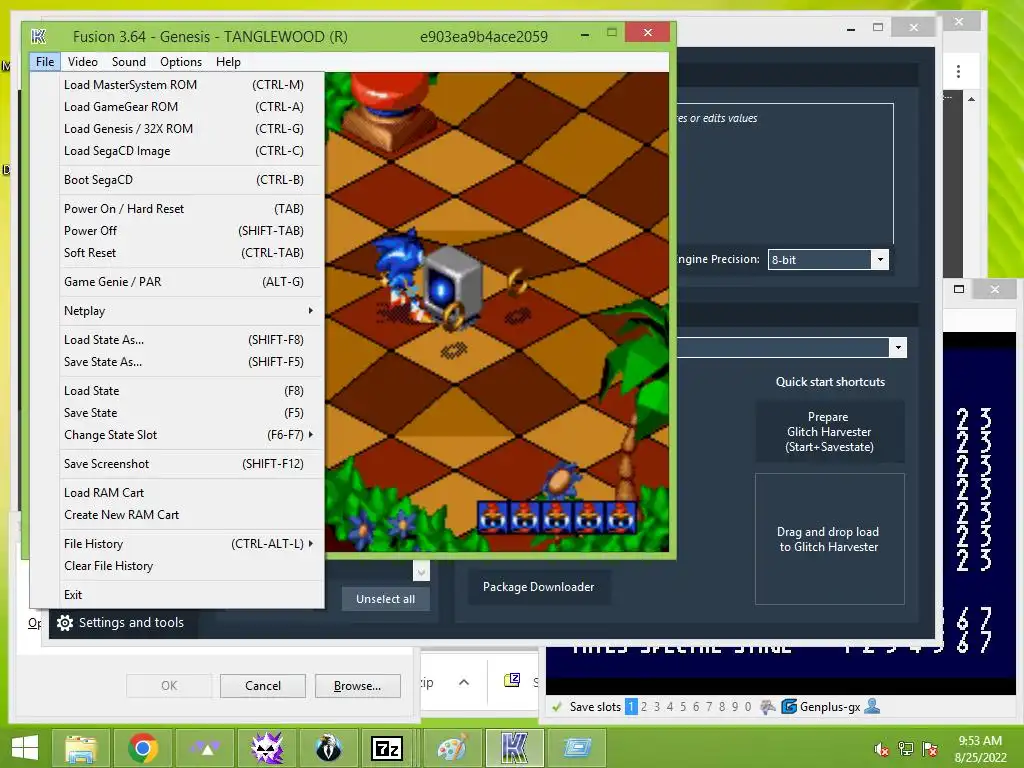Click the Cancel button
The width and height of the screenshot is (1024, 768).
(263, 686)
